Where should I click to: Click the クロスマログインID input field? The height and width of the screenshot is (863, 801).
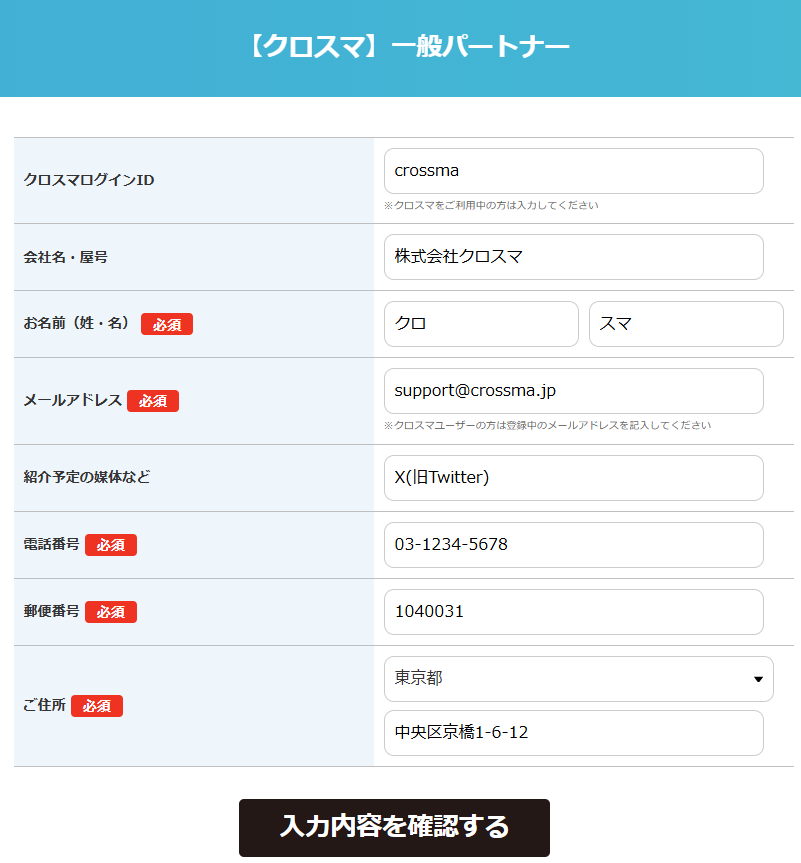pyautogui.click(x=574, y=171)
